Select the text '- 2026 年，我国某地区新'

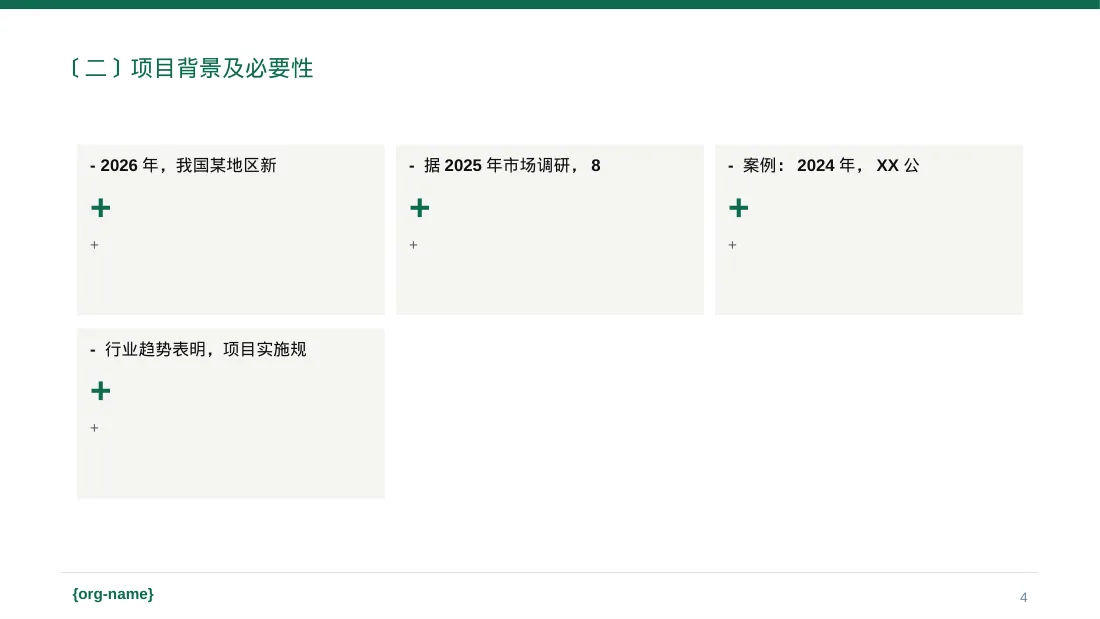(183, 166)
